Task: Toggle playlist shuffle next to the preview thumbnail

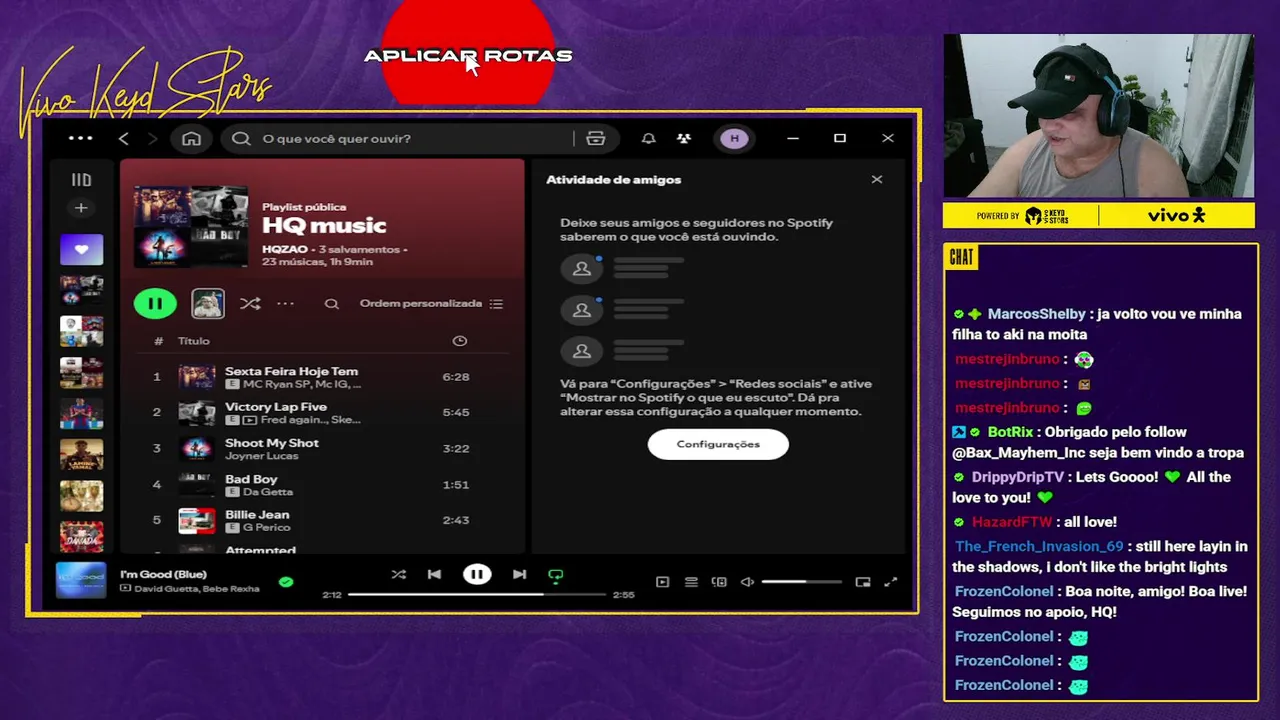Action: coord(250,303)
